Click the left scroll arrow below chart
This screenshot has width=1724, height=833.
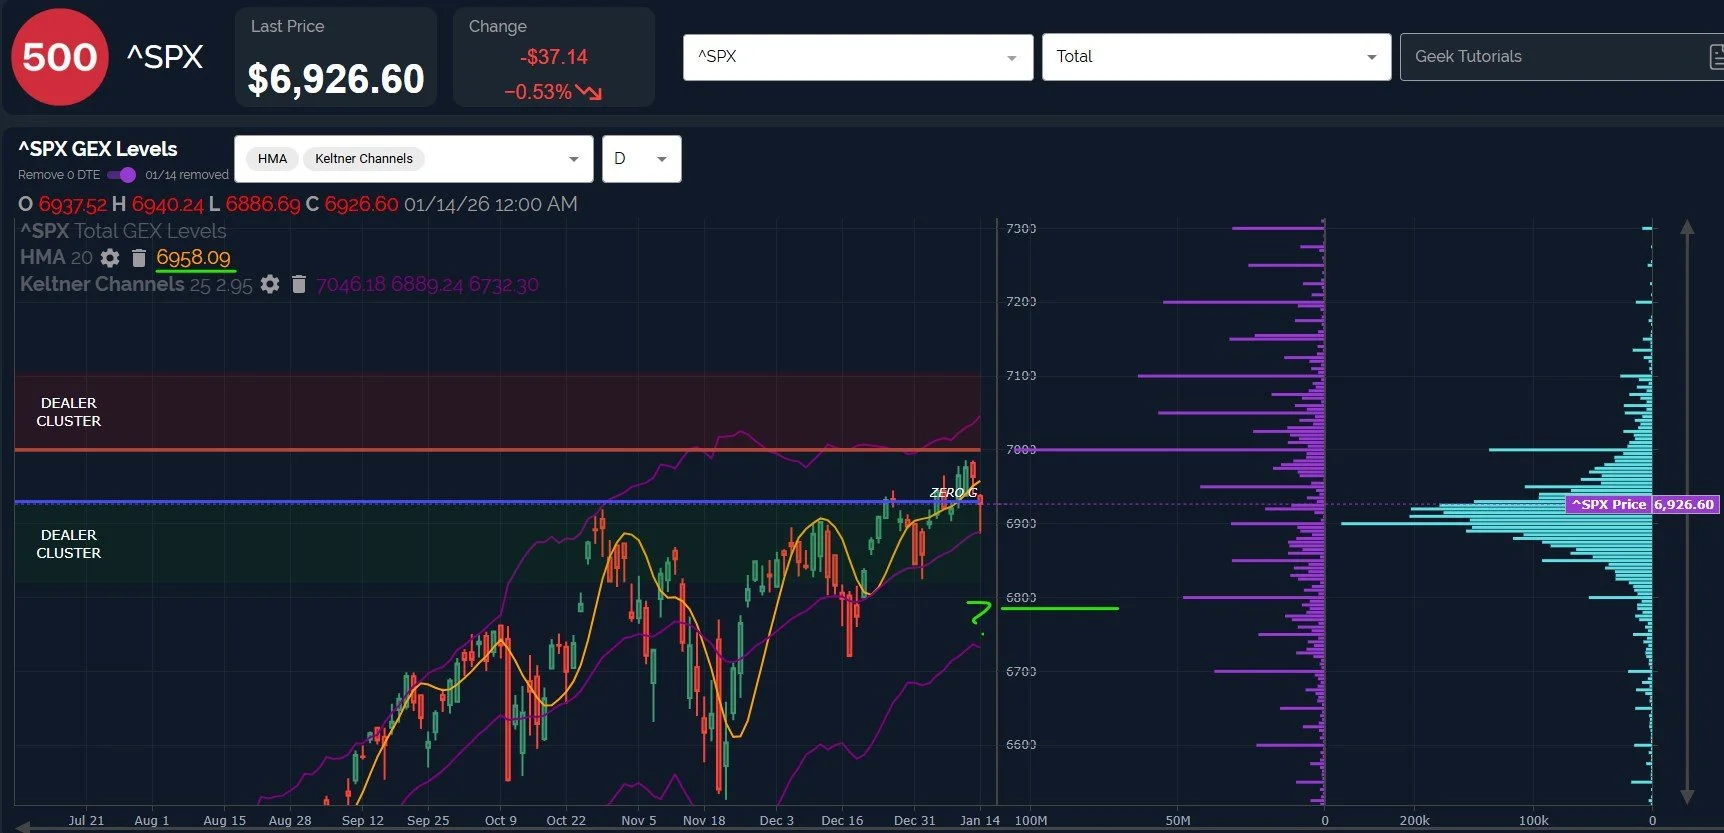click(24, 826)
